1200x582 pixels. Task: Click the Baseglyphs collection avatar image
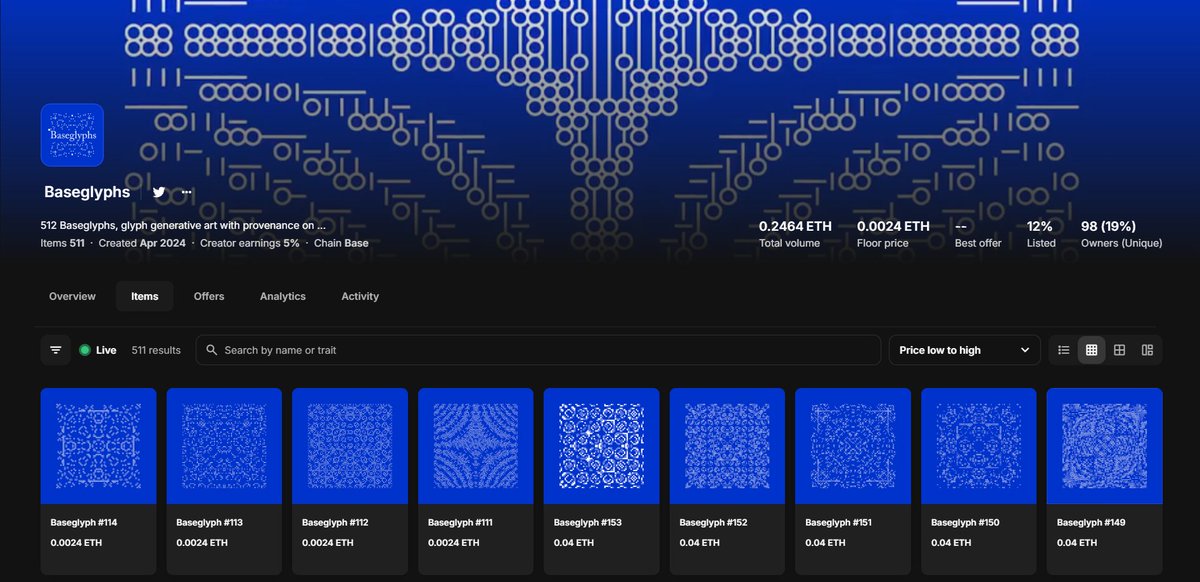point(72,135)
